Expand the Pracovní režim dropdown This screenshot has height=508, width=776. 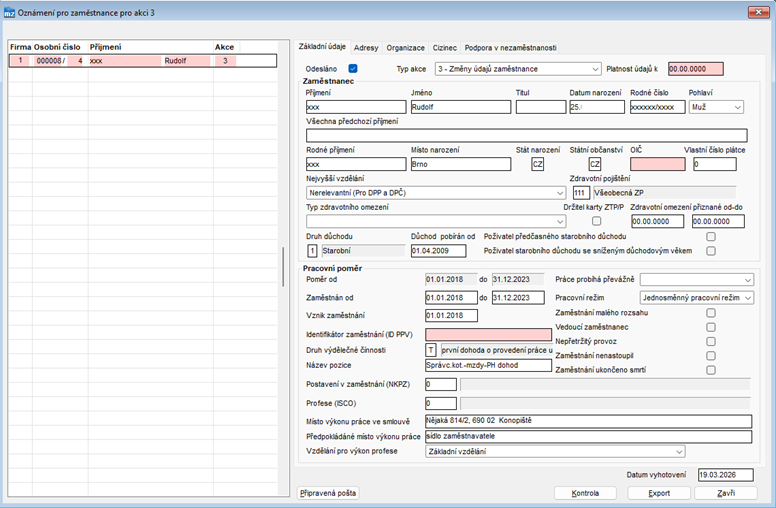pos(697,298)
